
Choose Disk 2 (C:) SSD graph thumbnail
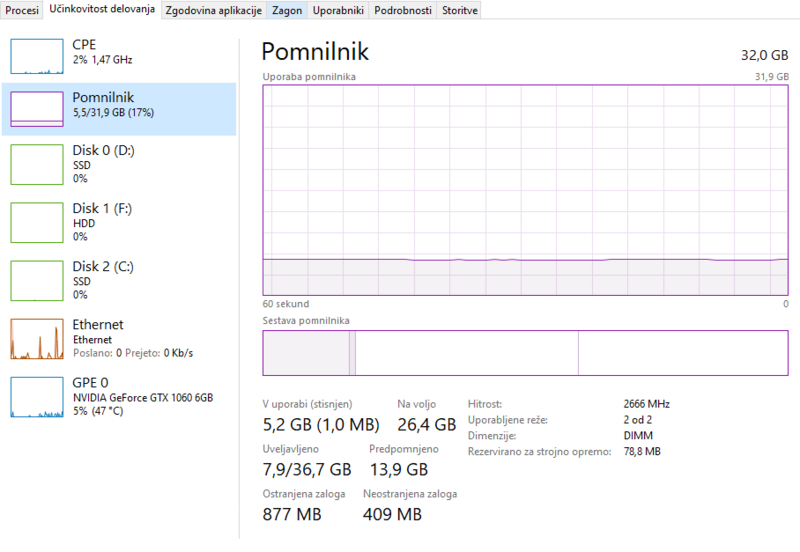pos(37,281)
